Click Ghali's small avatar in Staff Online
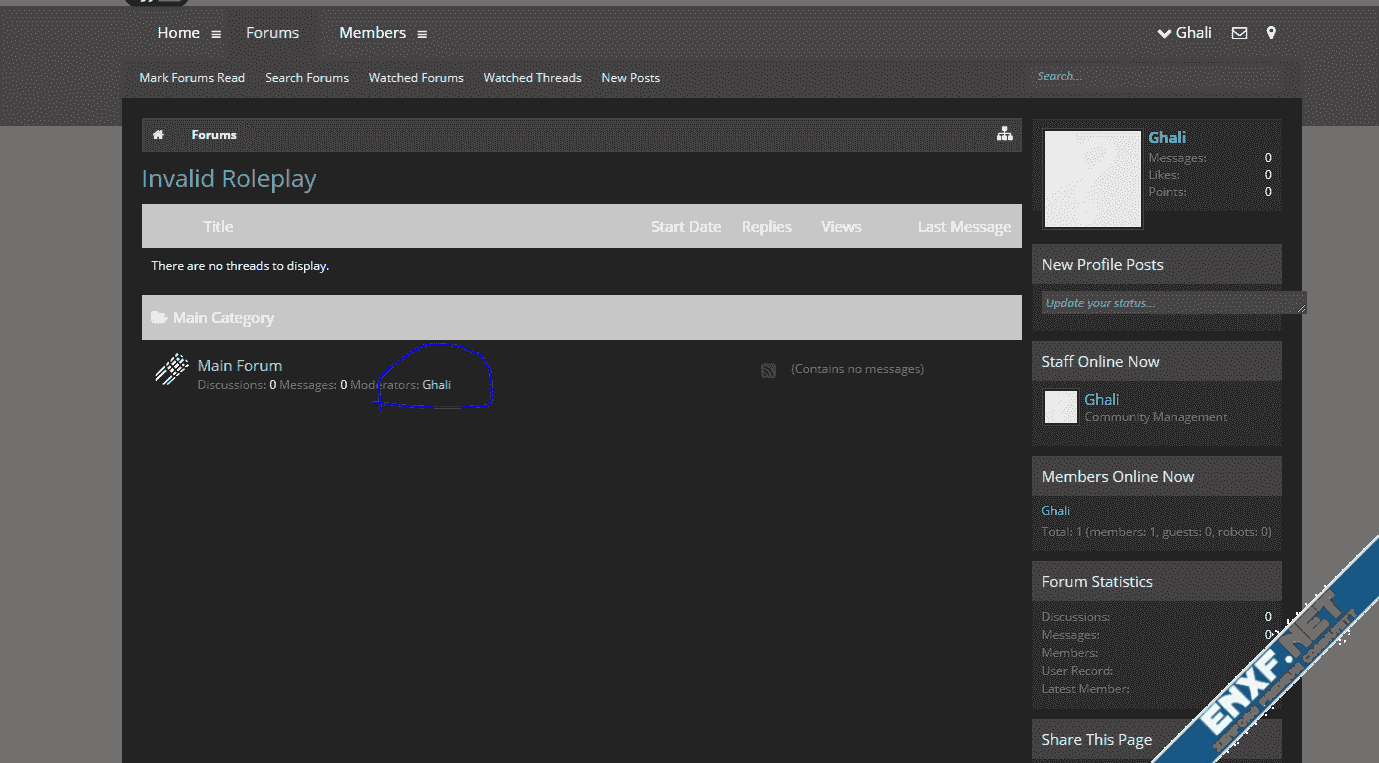1379x763 pixels. 1060,407
